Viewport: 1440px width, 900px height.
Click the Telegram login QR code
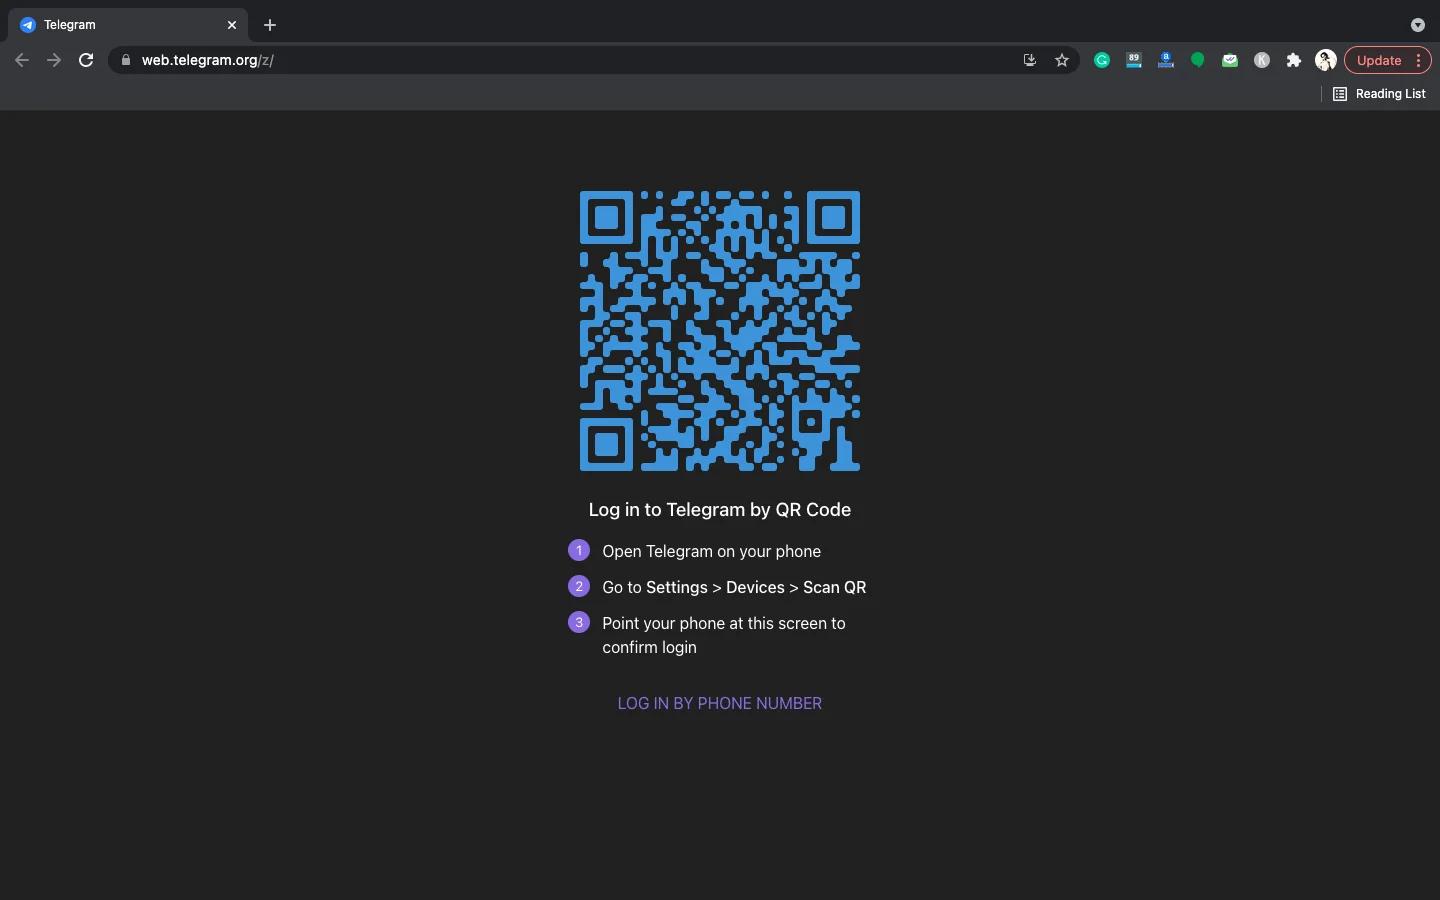720,331
